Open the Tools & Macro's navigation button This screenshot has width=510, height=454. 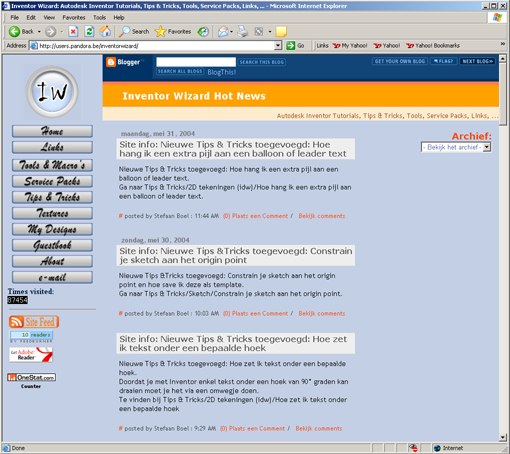click(x=52, y=165)
